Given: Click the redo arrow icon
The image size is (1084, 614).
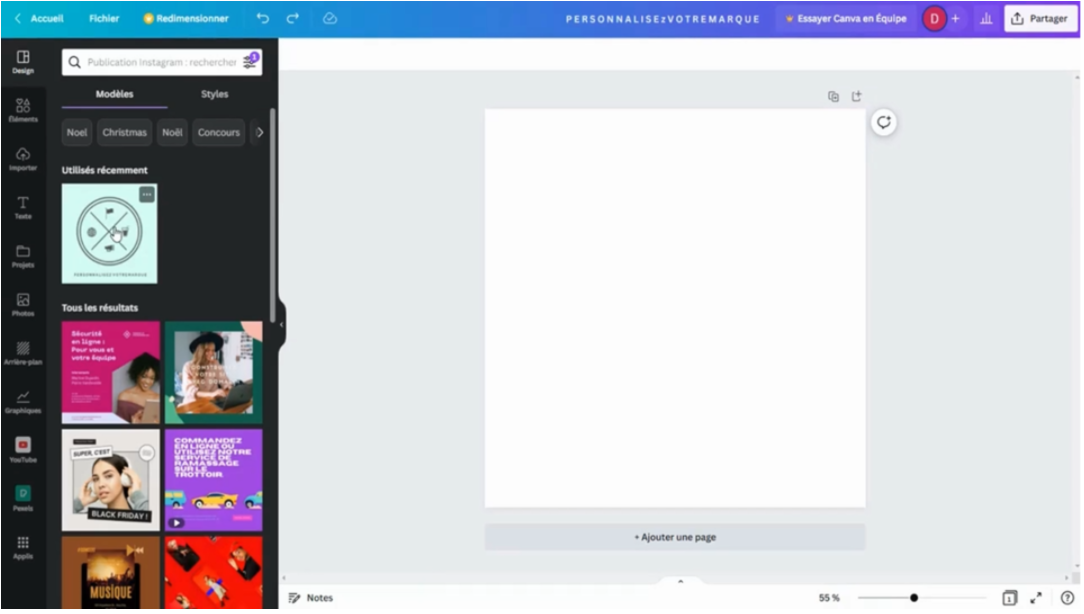Looking at the screenshot, I should 292,18.
